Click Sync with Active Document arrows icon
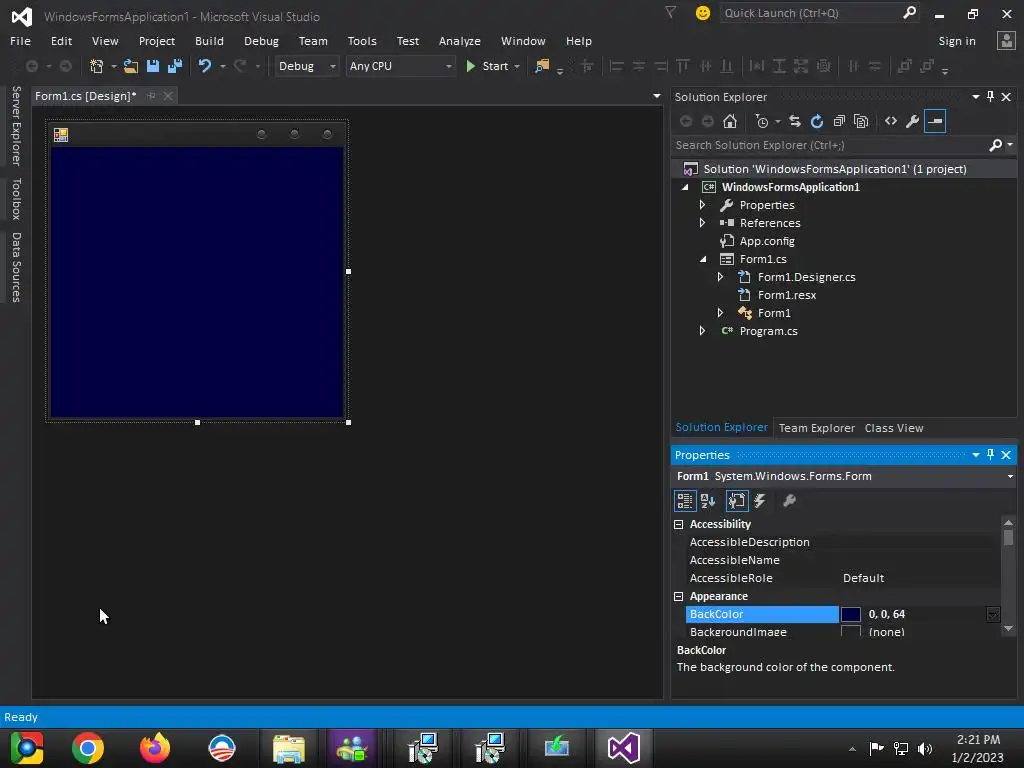The width and height of the screenshot is (1024, 768). click(795, 121)
